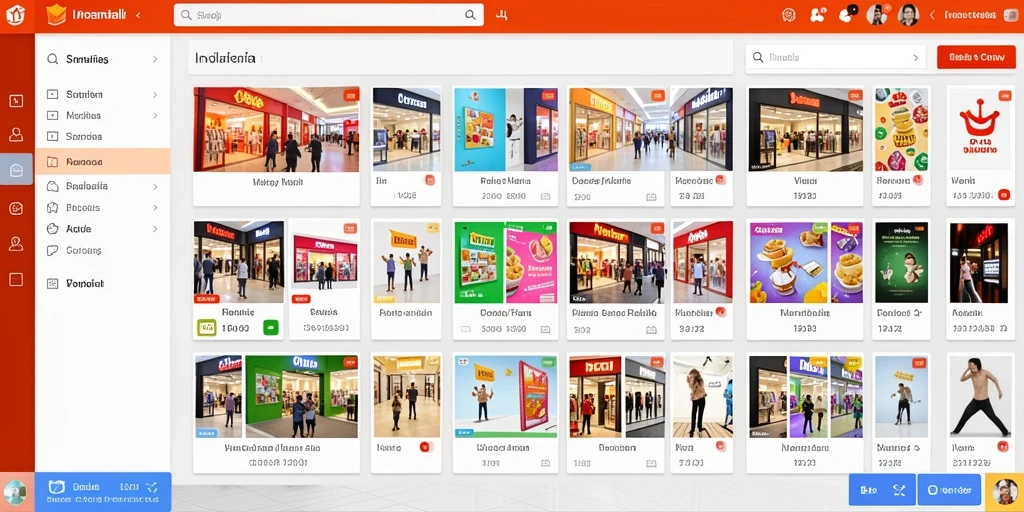Image resolution: width=1024 pixels, height=512 pixels.
Task: Click the orange box brand logo icon
Action: 57,14
